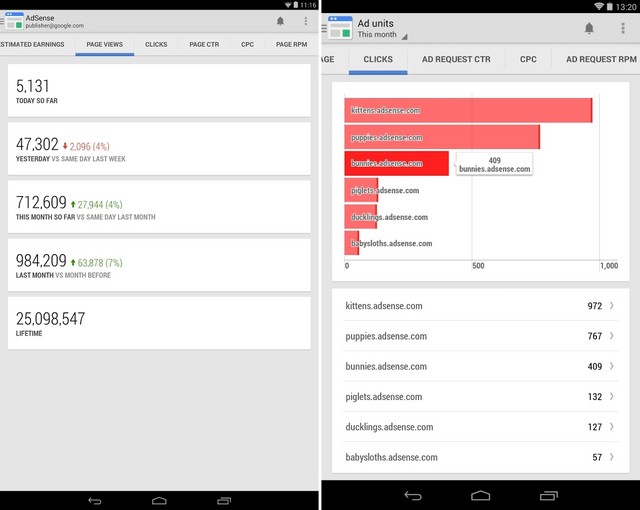Open notifications bell in AdSense left screen
640x510 pixels.
(280, 21)
